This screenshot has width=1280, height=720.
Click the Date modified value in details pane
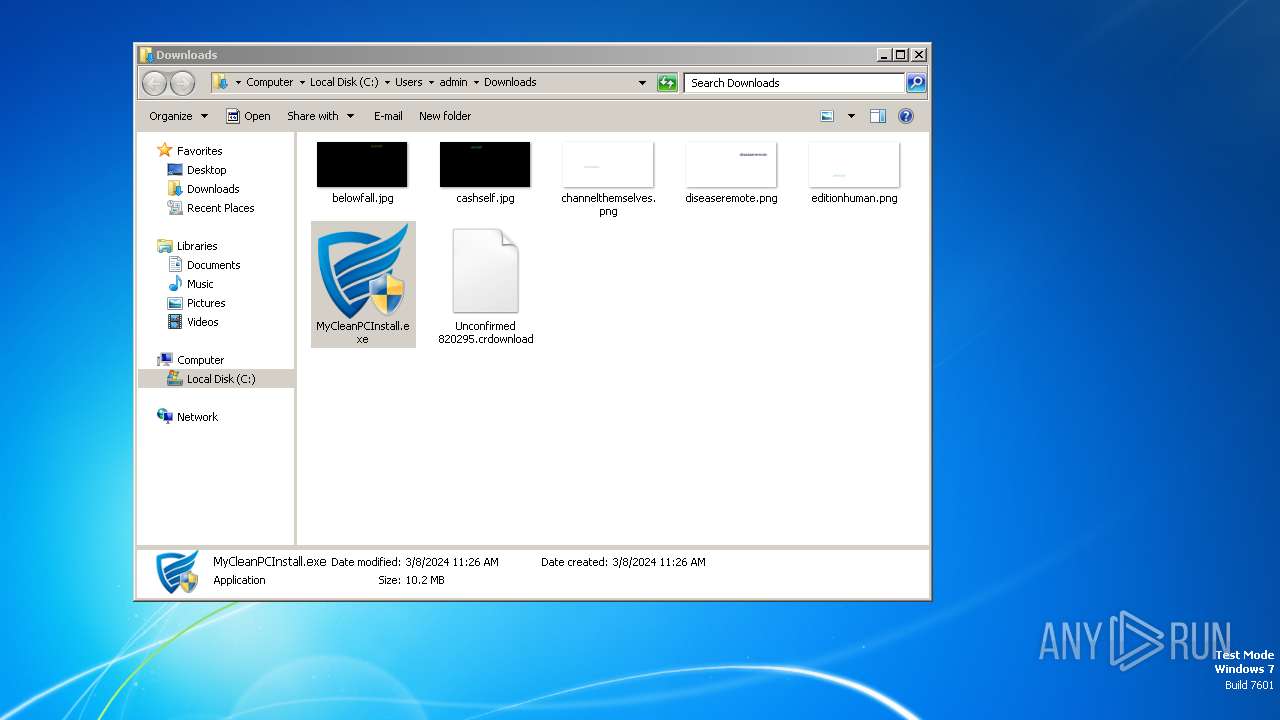(452, 562)
